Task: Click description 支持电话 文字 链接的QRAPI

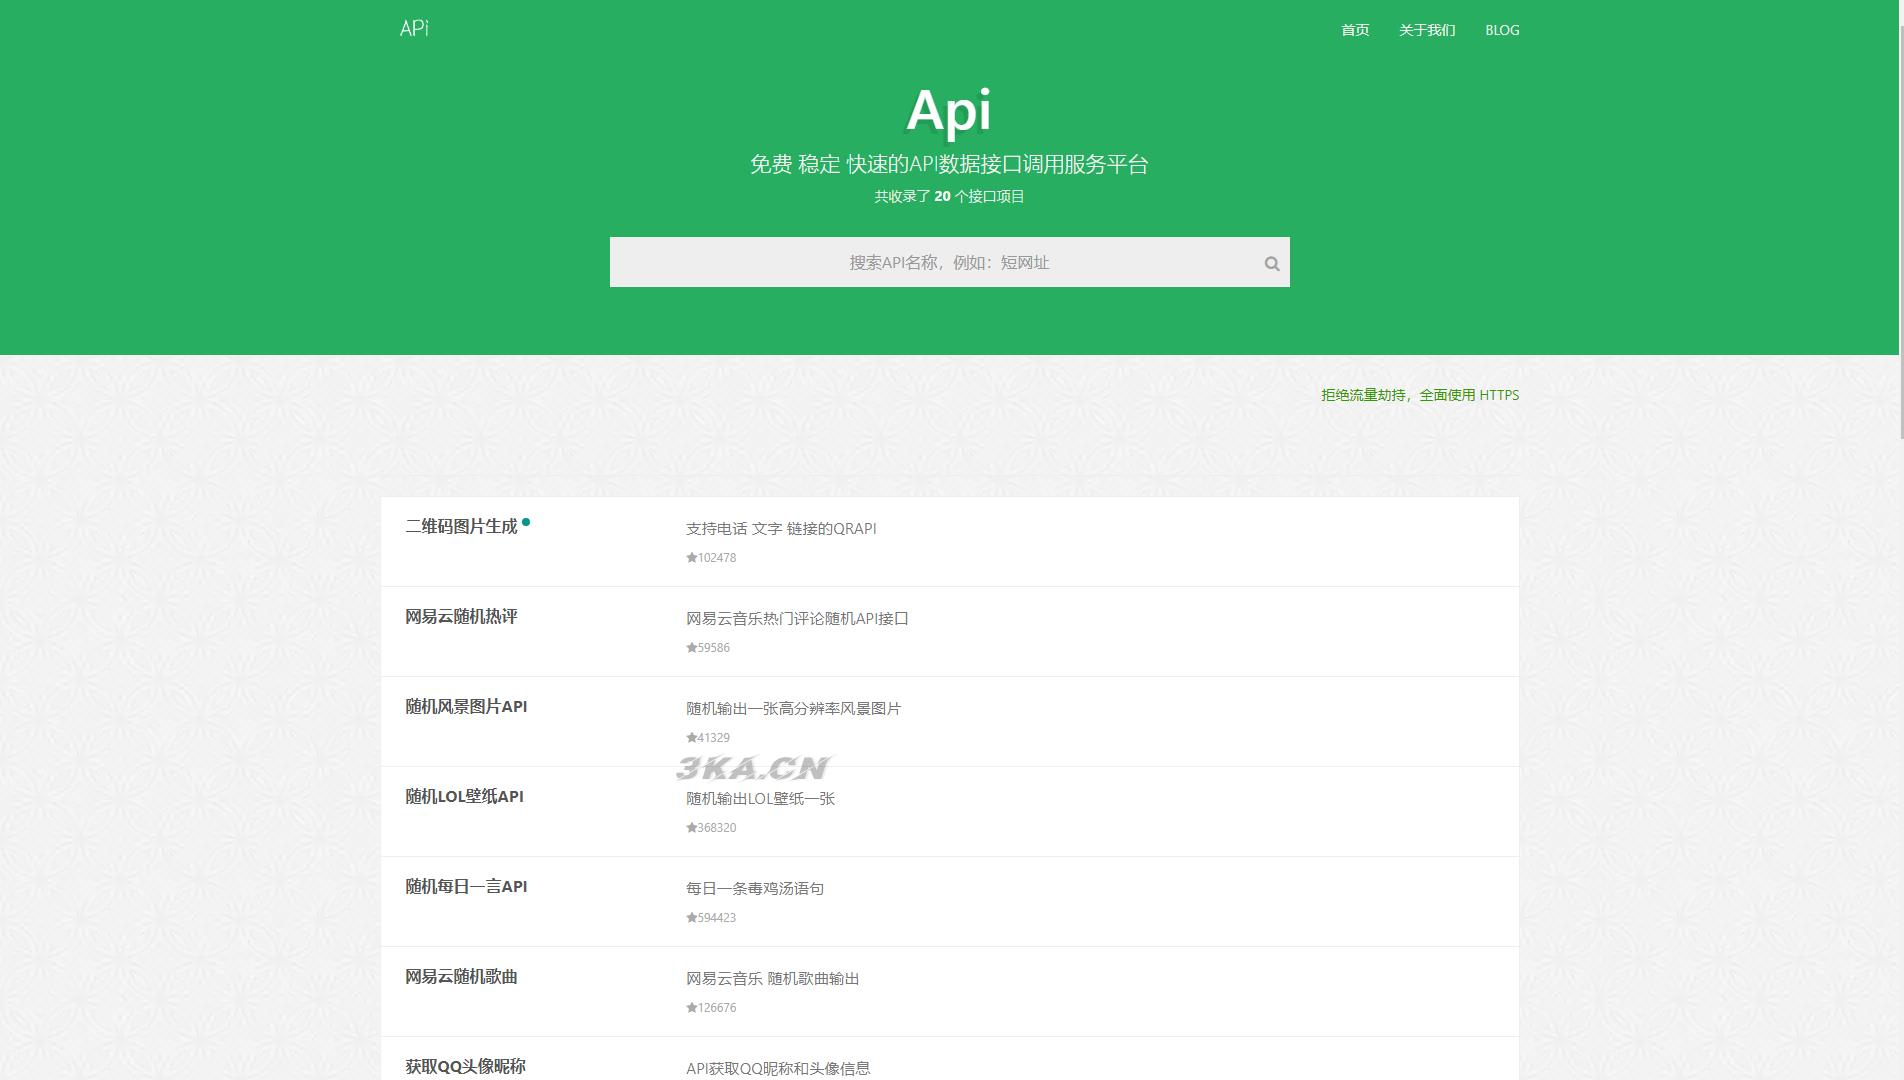Action: pyautogui.click(x=781, y=528)
